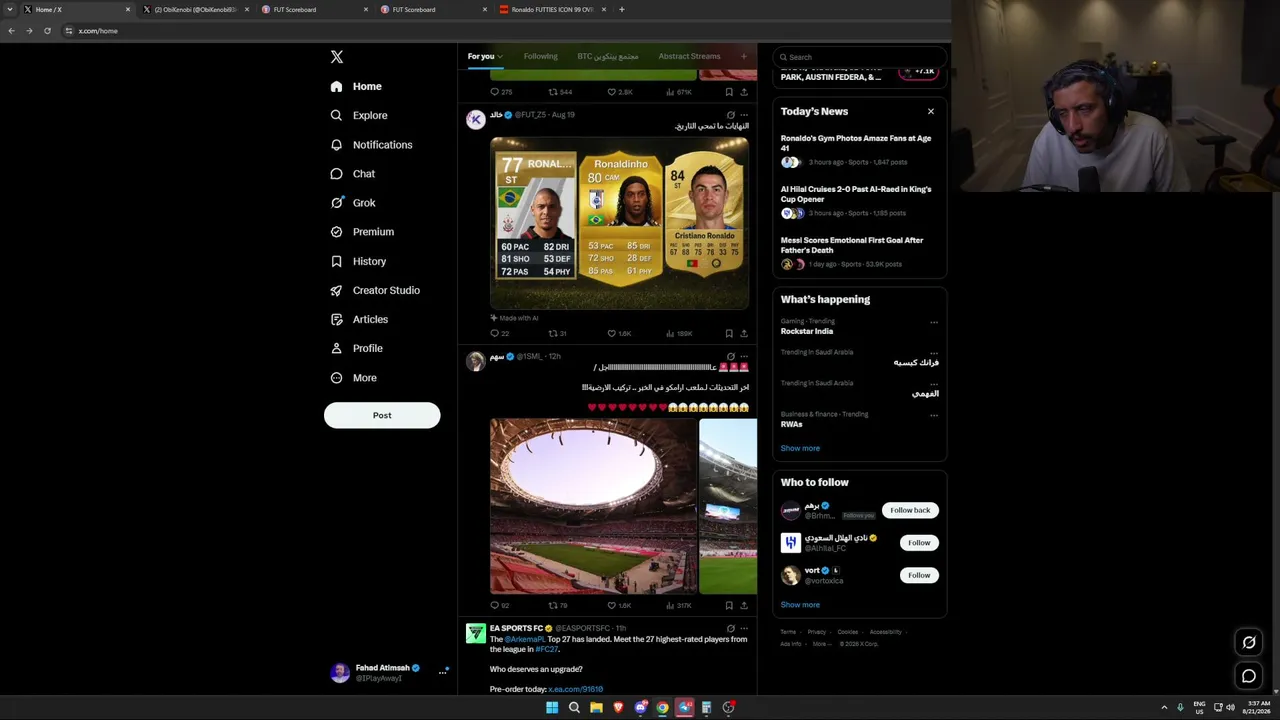Viewport: 1280px width, 720px height.
Task: Open more options on the خالد post
Action: coord(744,115)
